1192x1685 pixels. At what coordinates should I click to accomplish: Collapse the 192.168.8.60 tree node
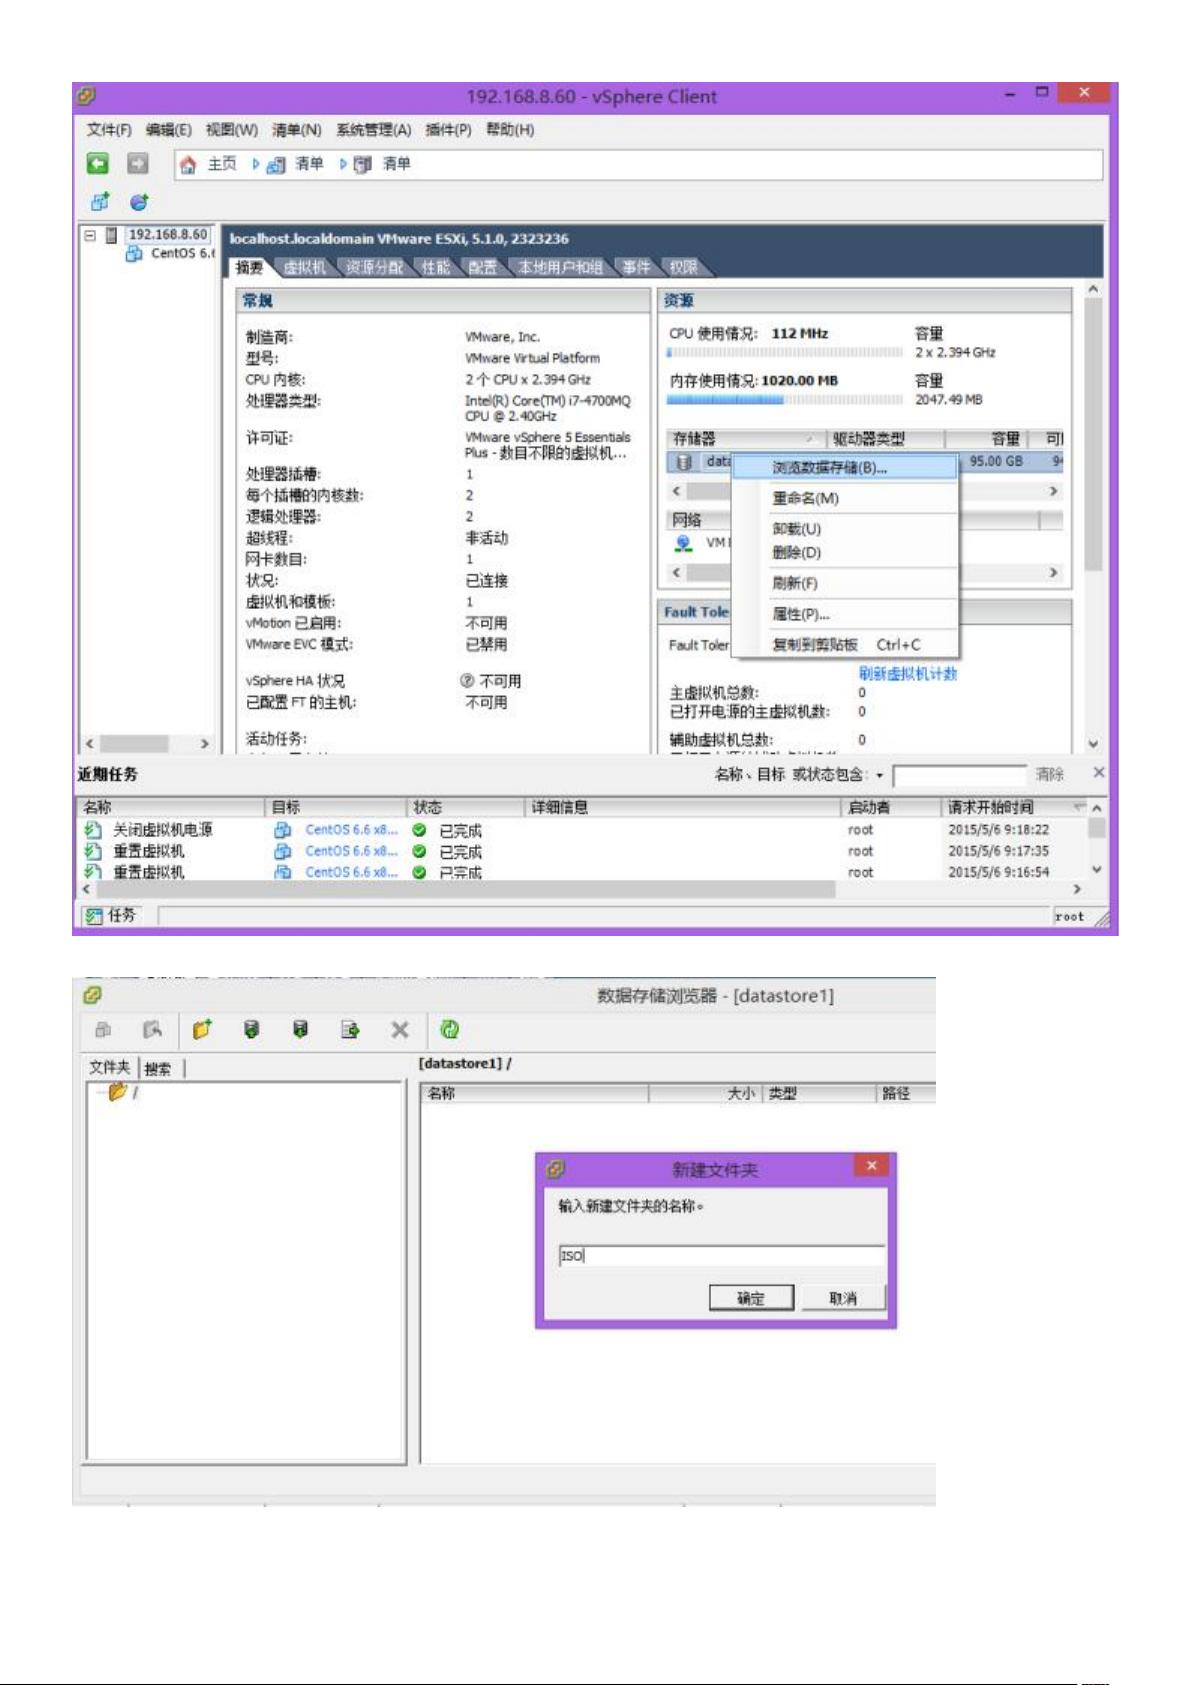point(90,236)
